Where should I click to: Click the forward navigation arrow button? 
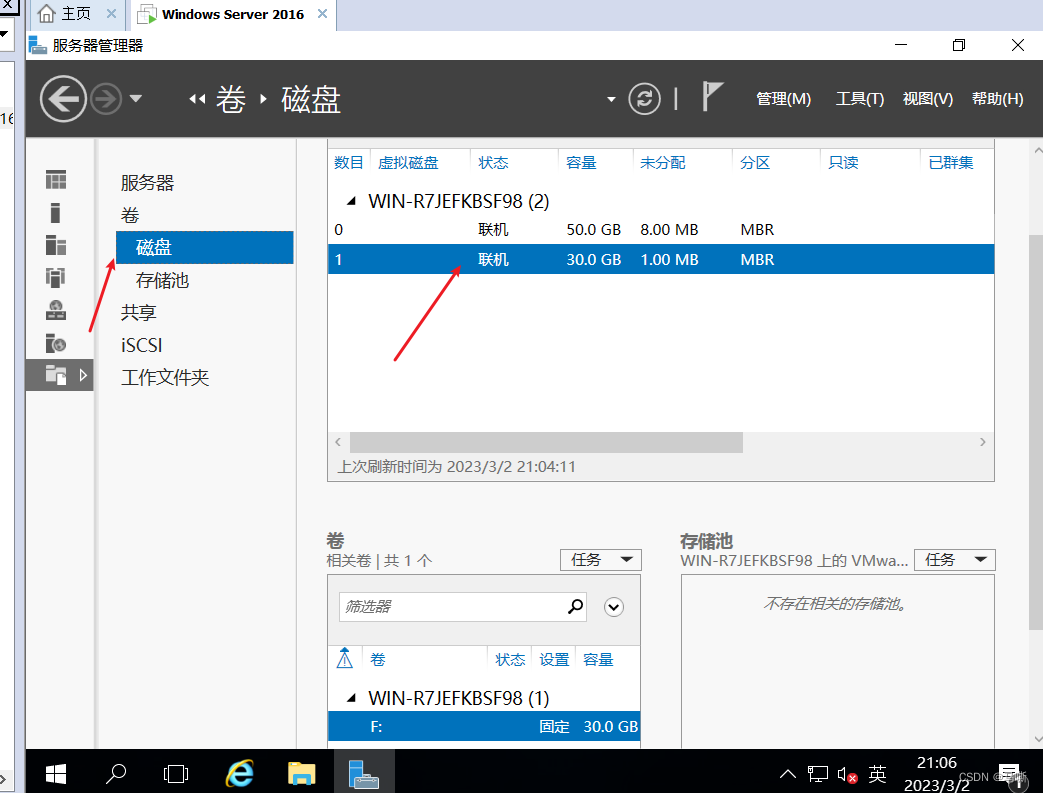[x=106, y=99]
